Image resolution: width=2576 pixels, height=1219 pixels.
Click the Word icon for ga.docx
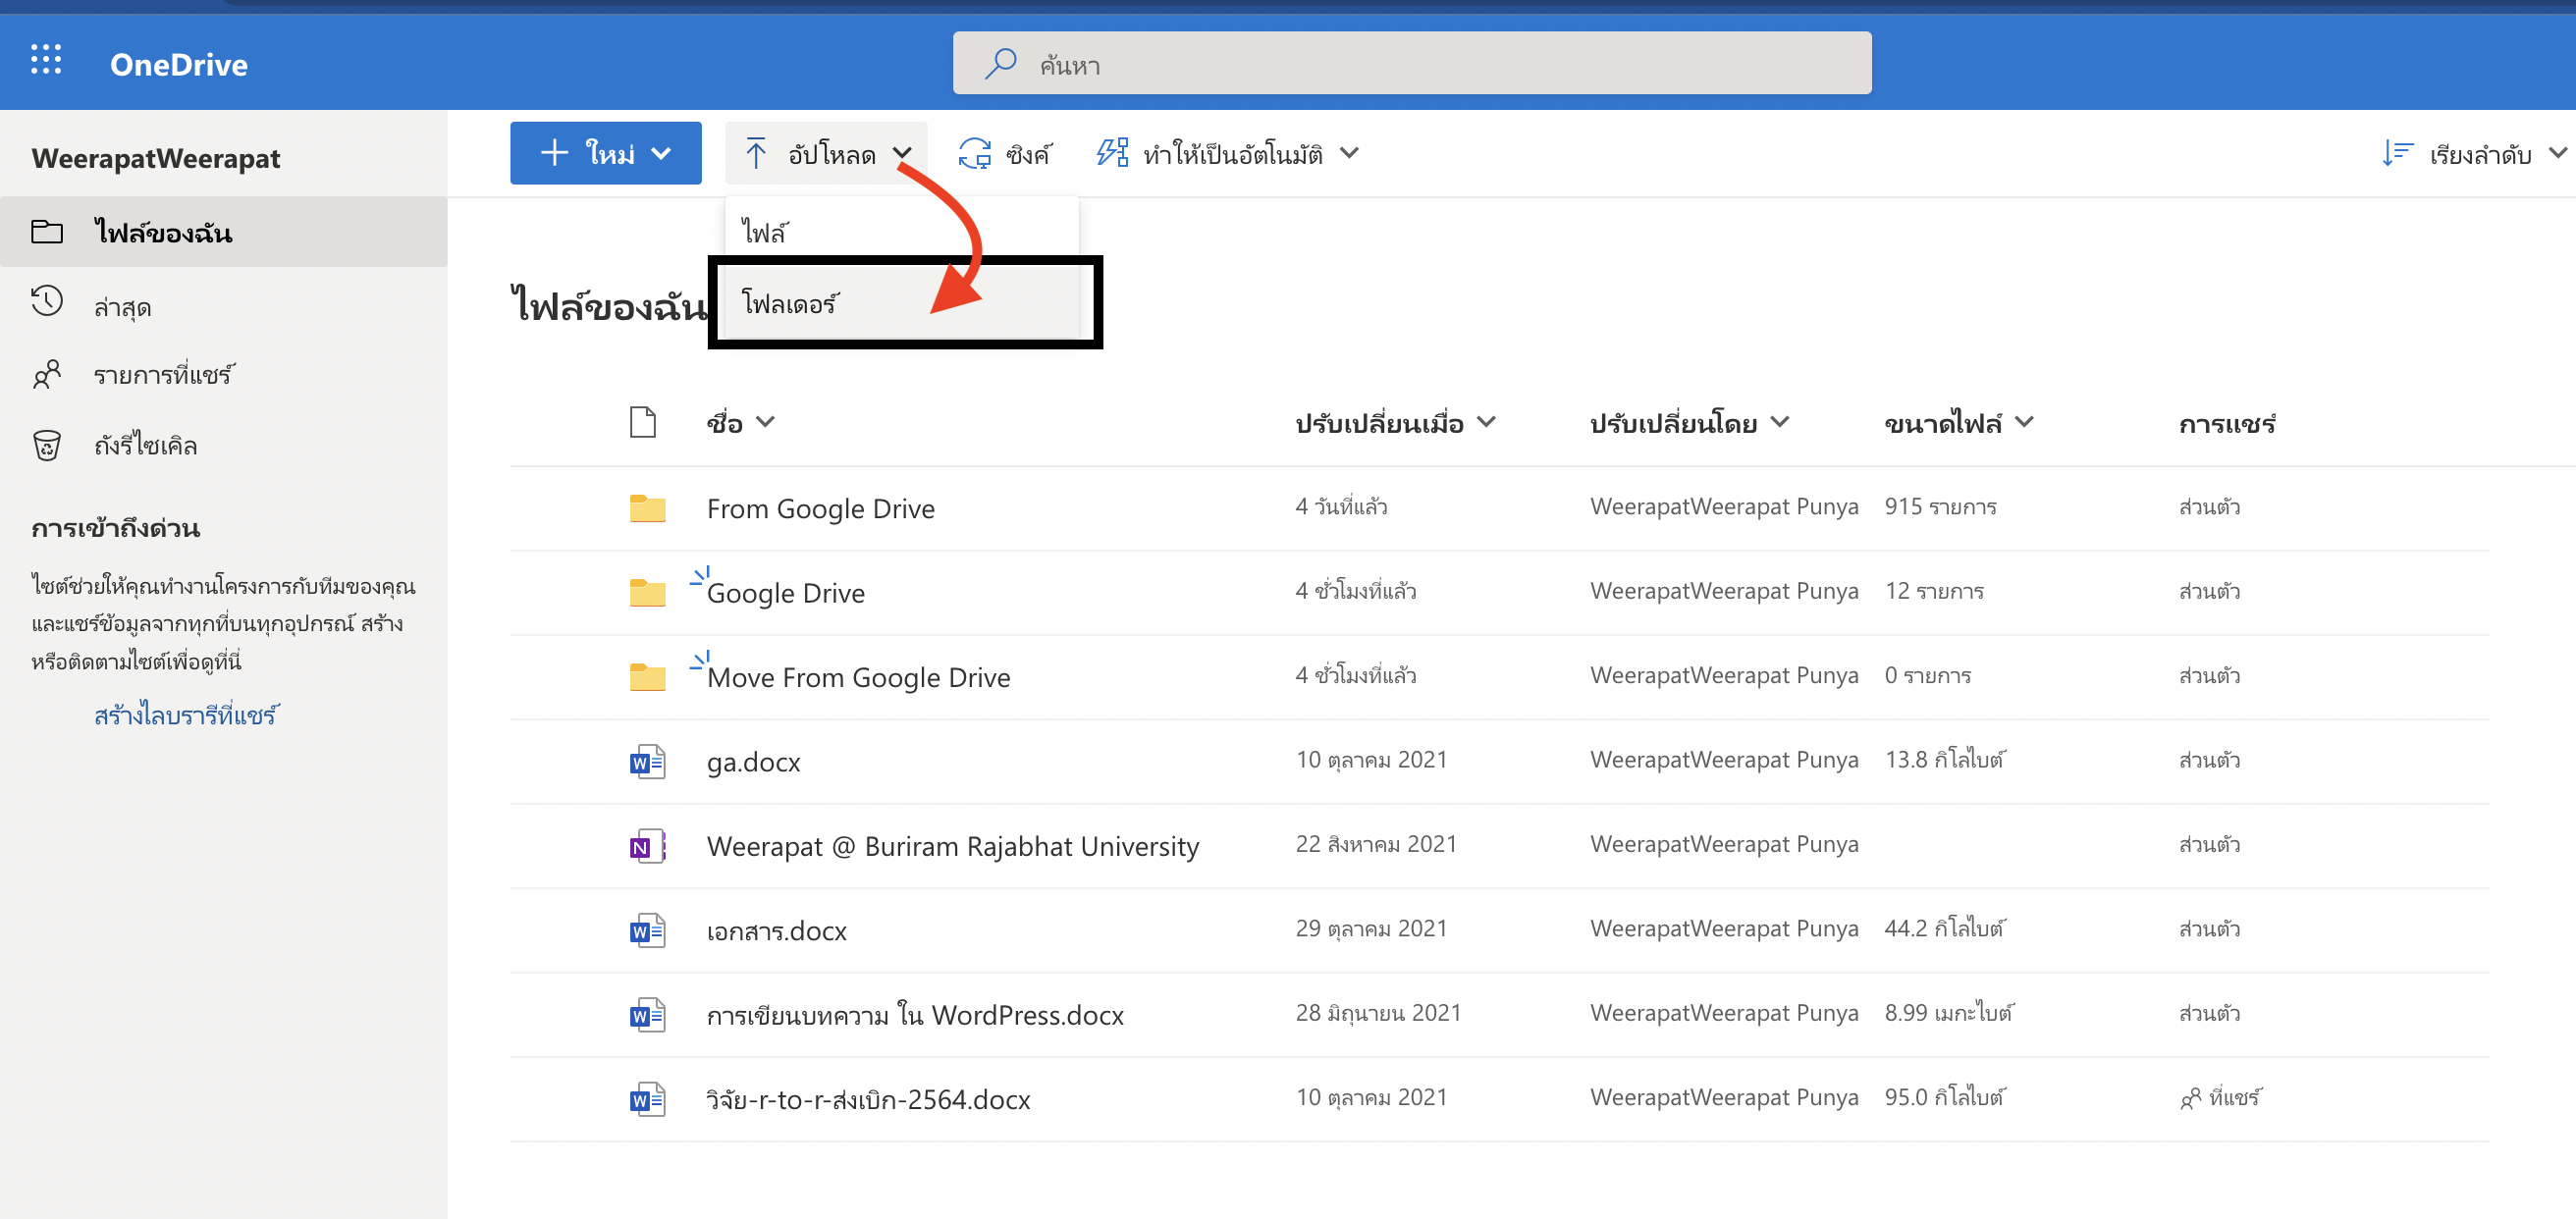[648, 762]
